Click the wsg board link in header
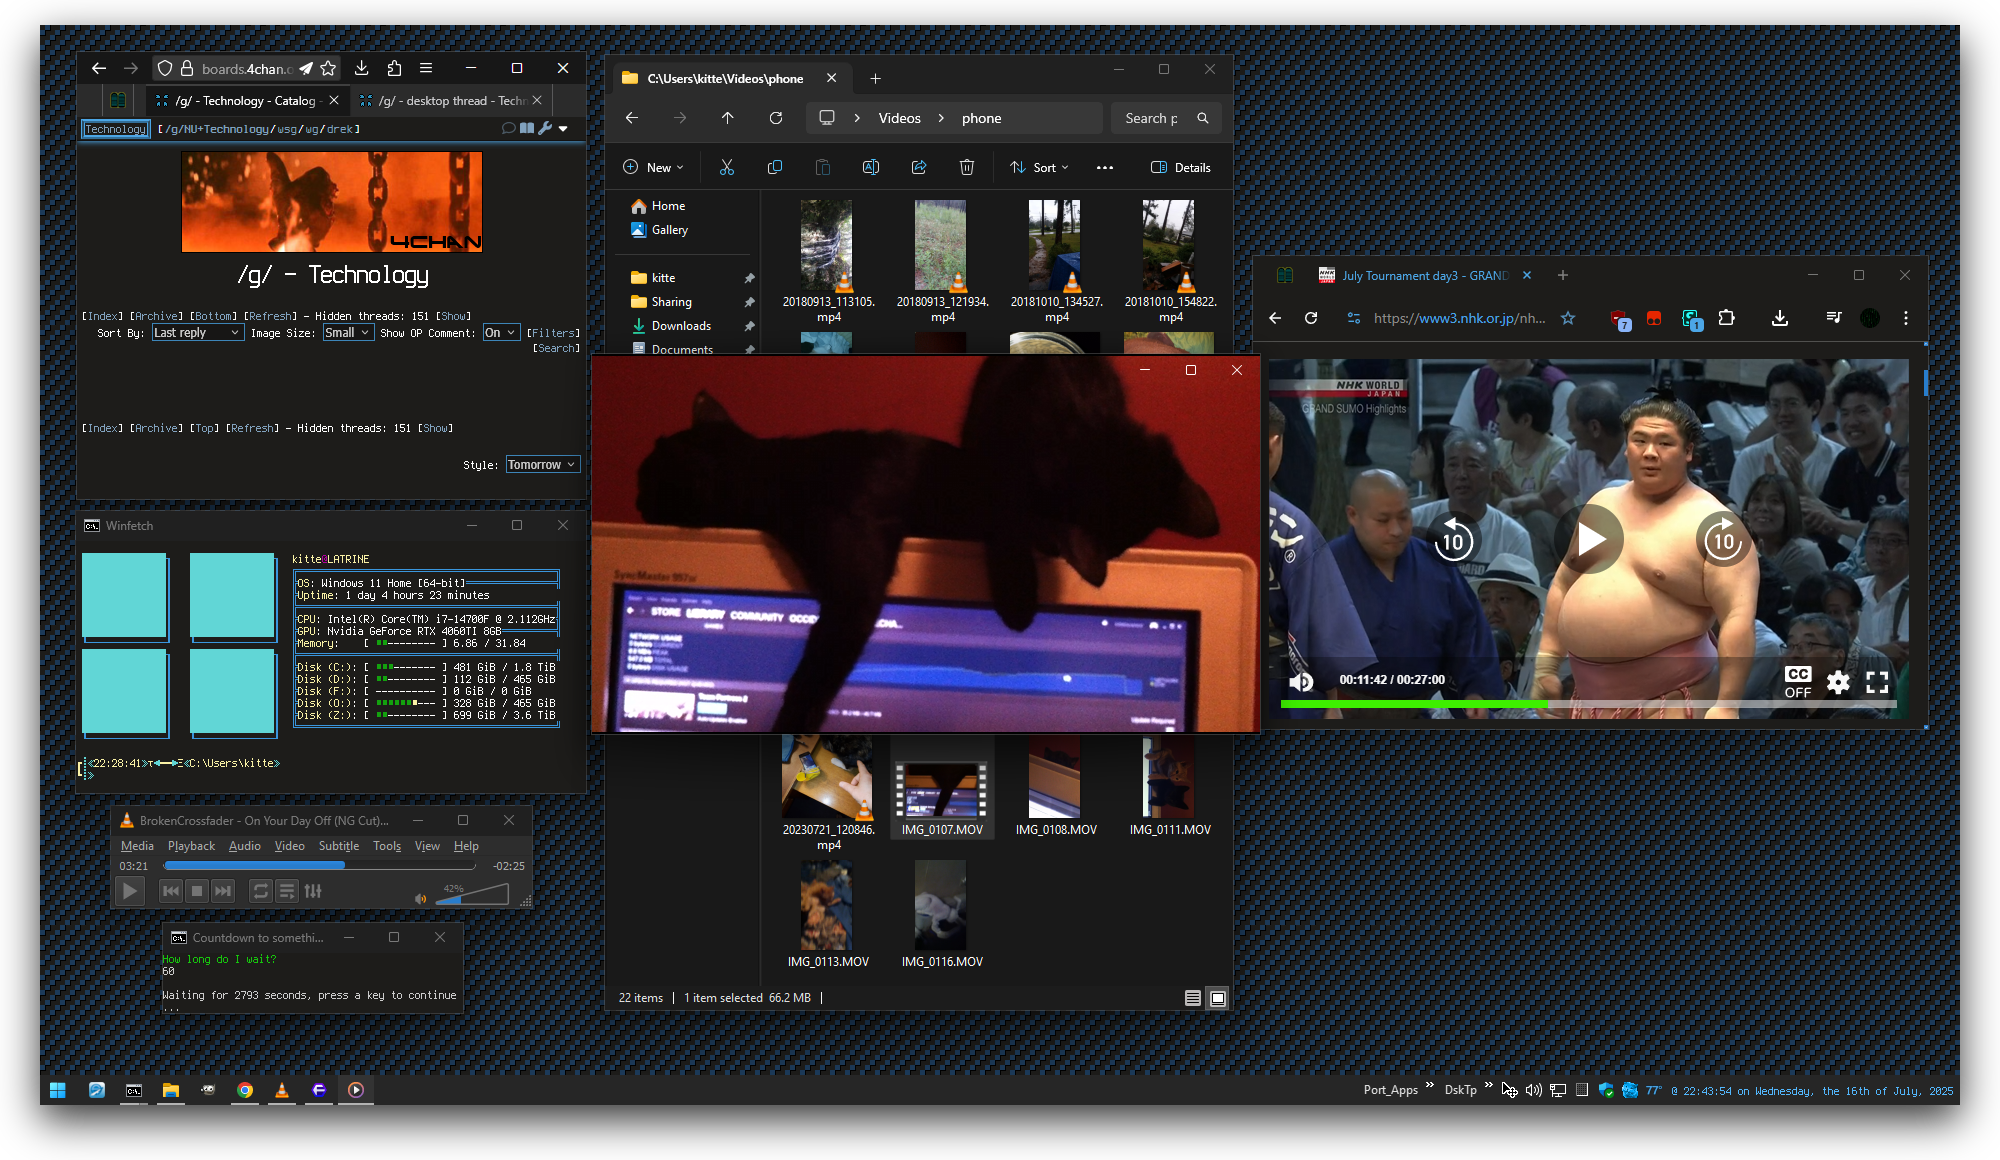The image size is (2000, 1160). 289,129
